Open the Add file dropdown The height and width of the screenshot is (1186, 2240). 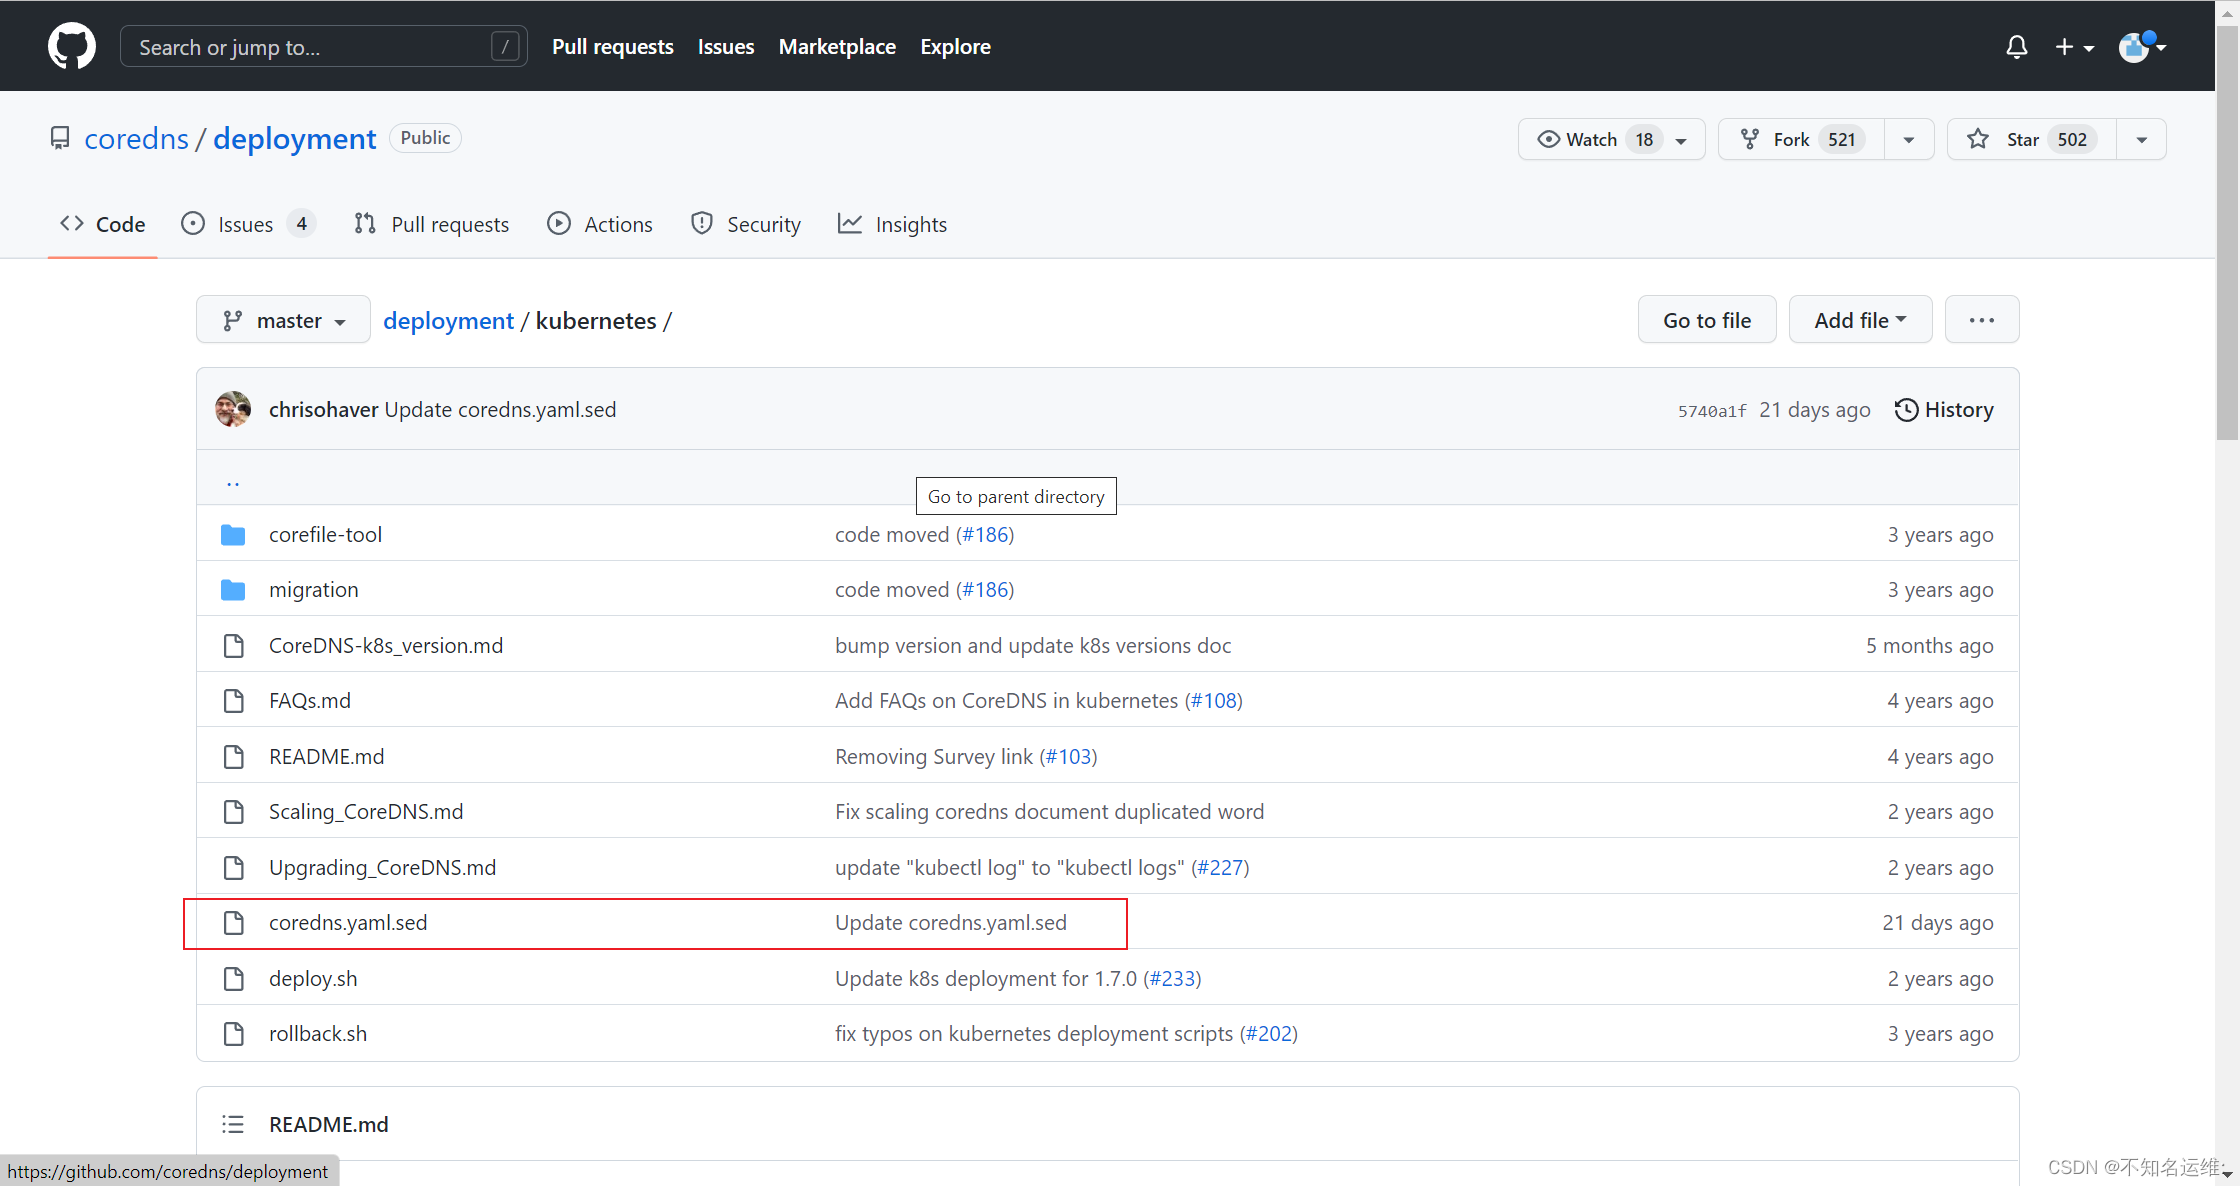point(1860,320)
